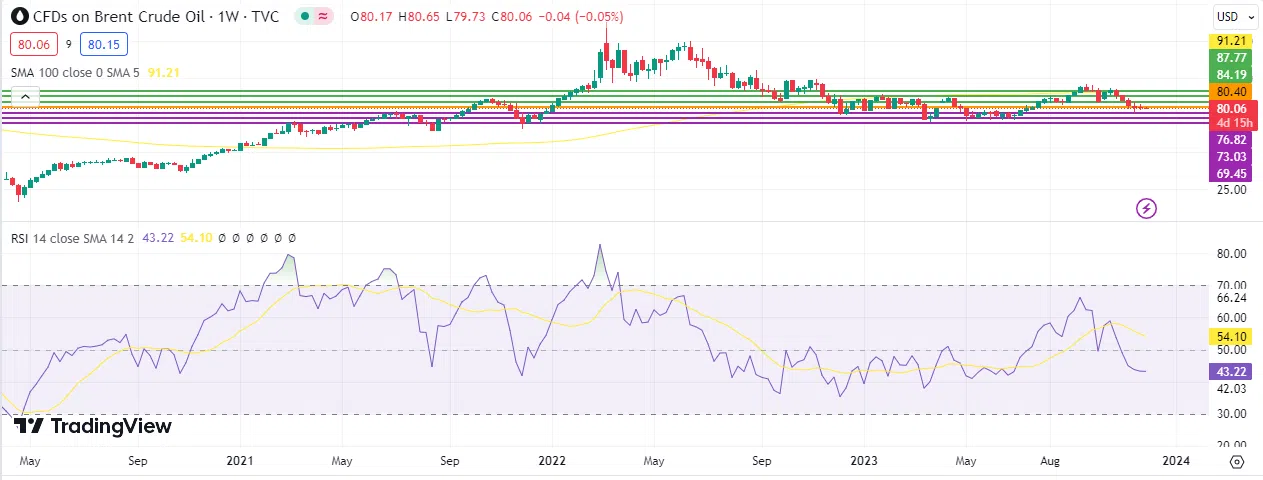Click the green market status dot
The width and height of the screenshot is (1263, 480).
pos(304,17)
